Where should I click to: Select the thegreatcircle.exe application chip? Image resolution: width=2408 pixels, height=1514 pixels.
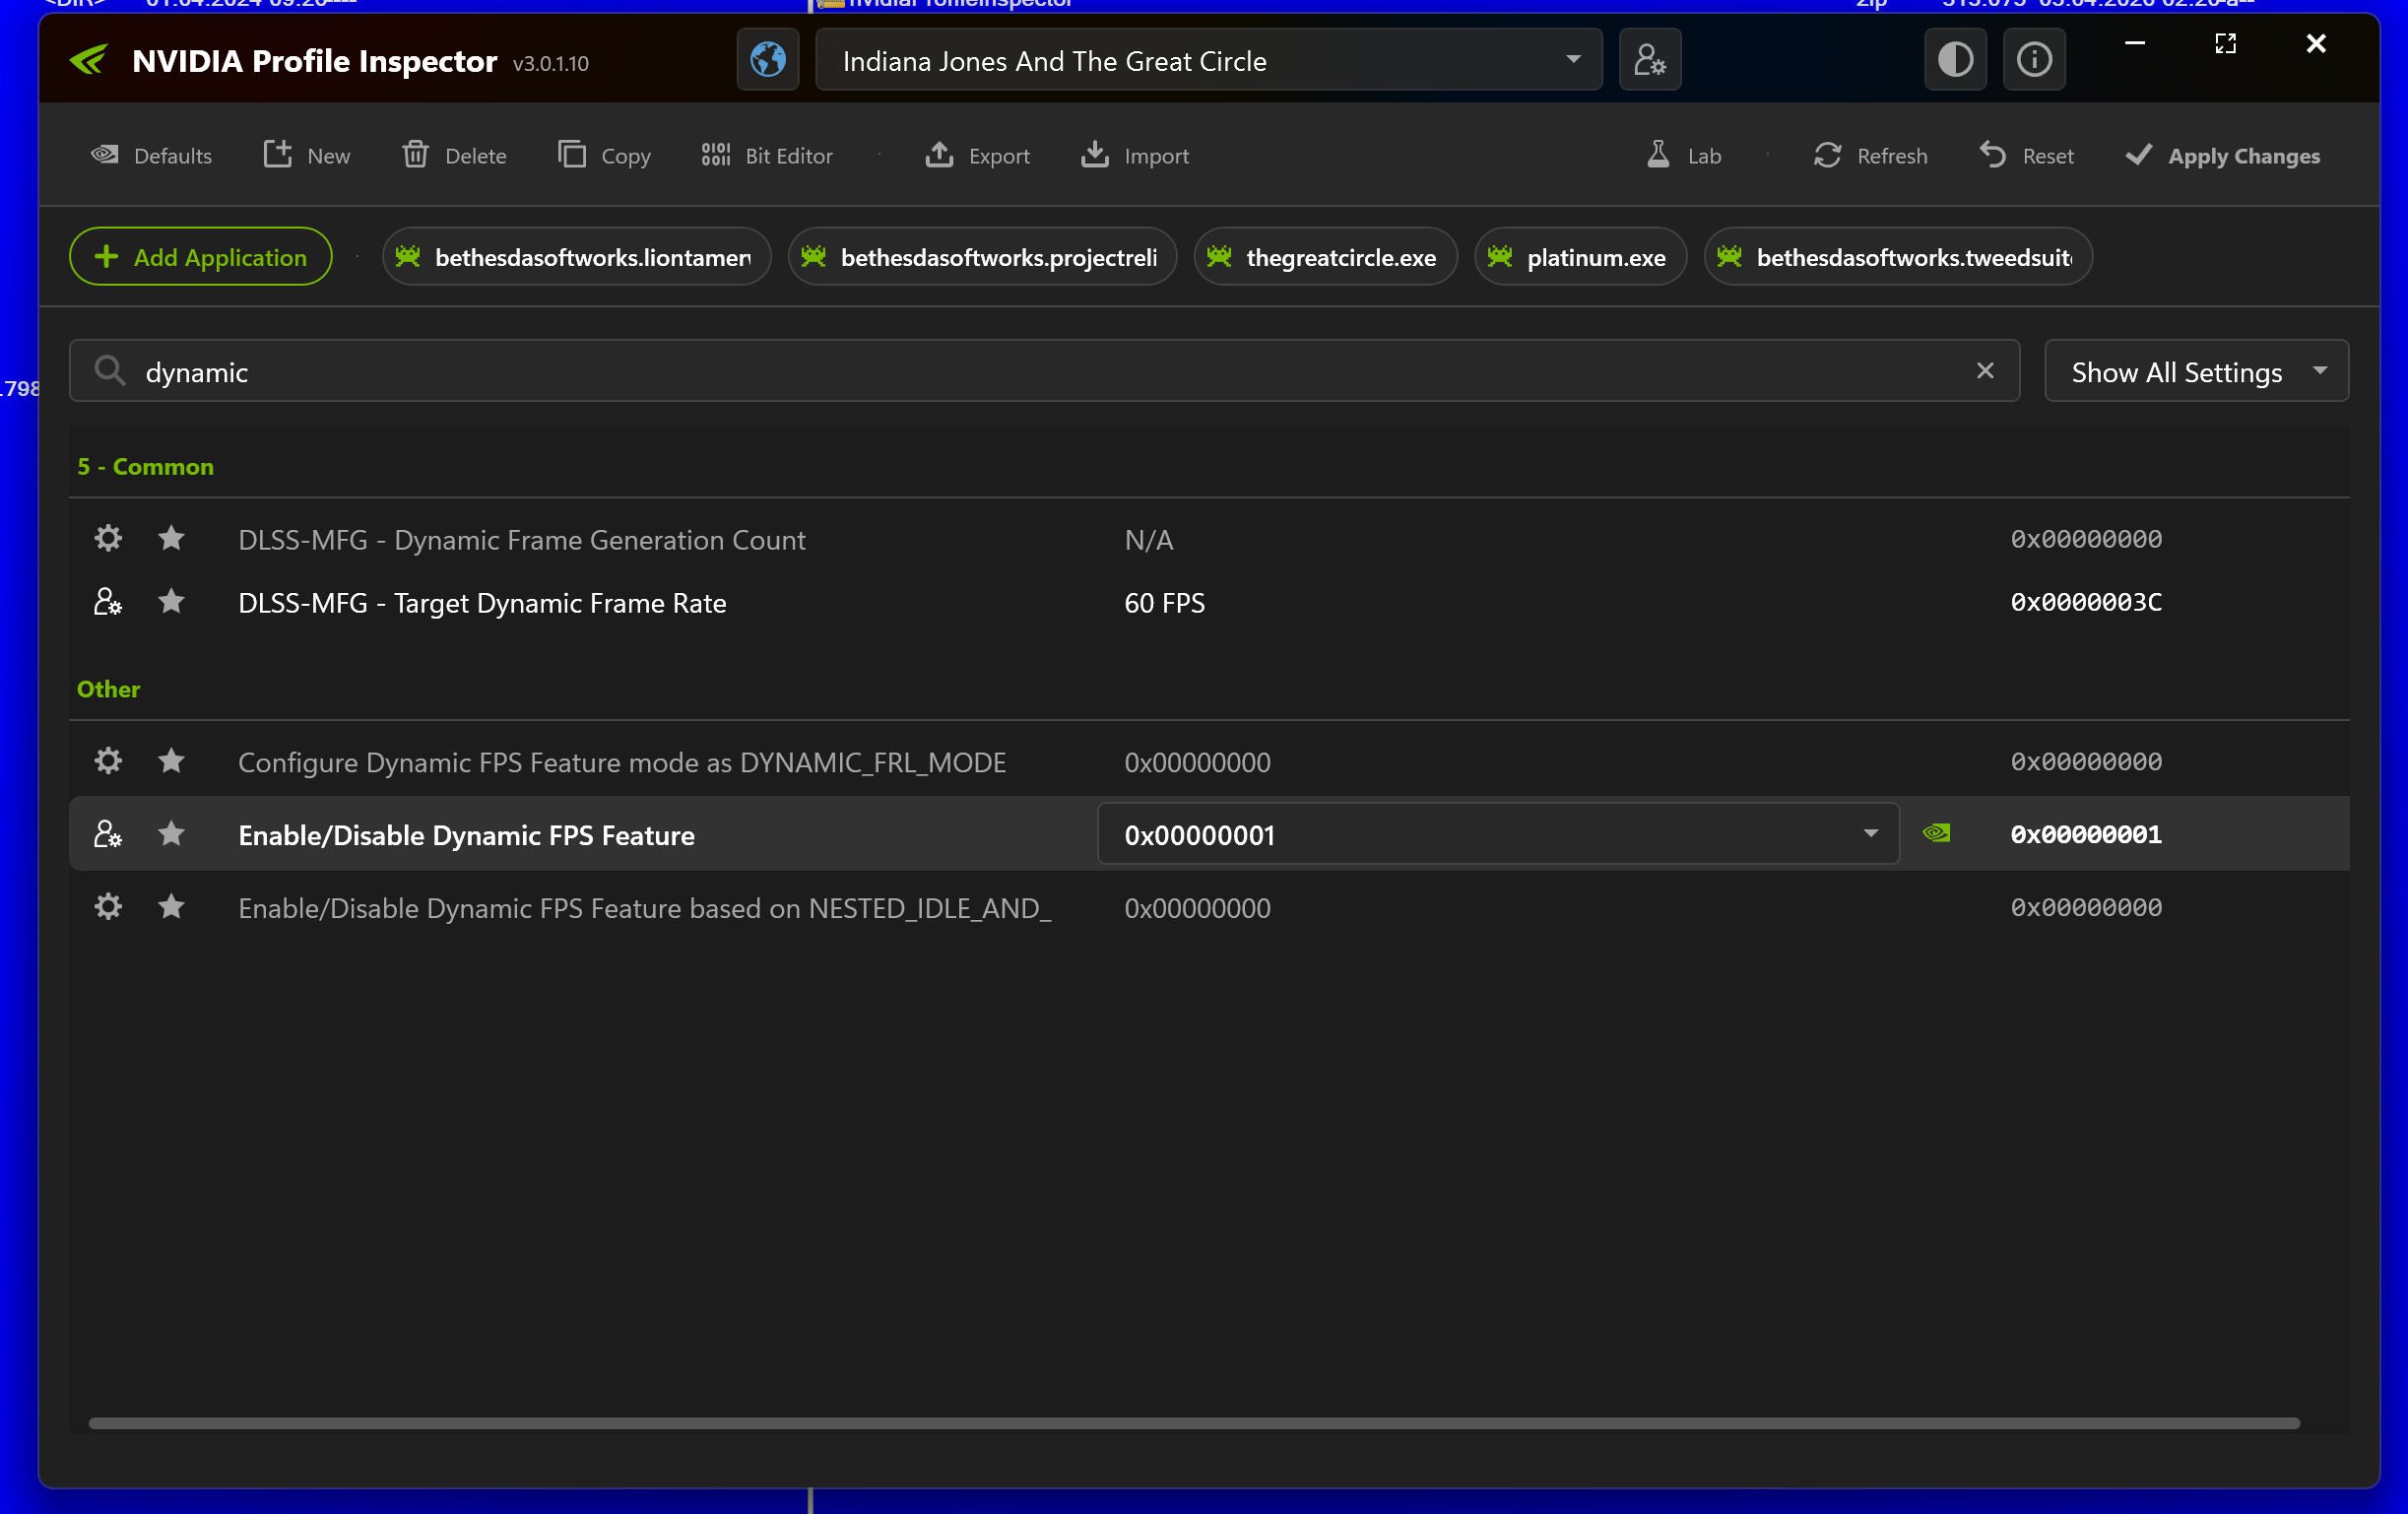tap(1325, 257)
